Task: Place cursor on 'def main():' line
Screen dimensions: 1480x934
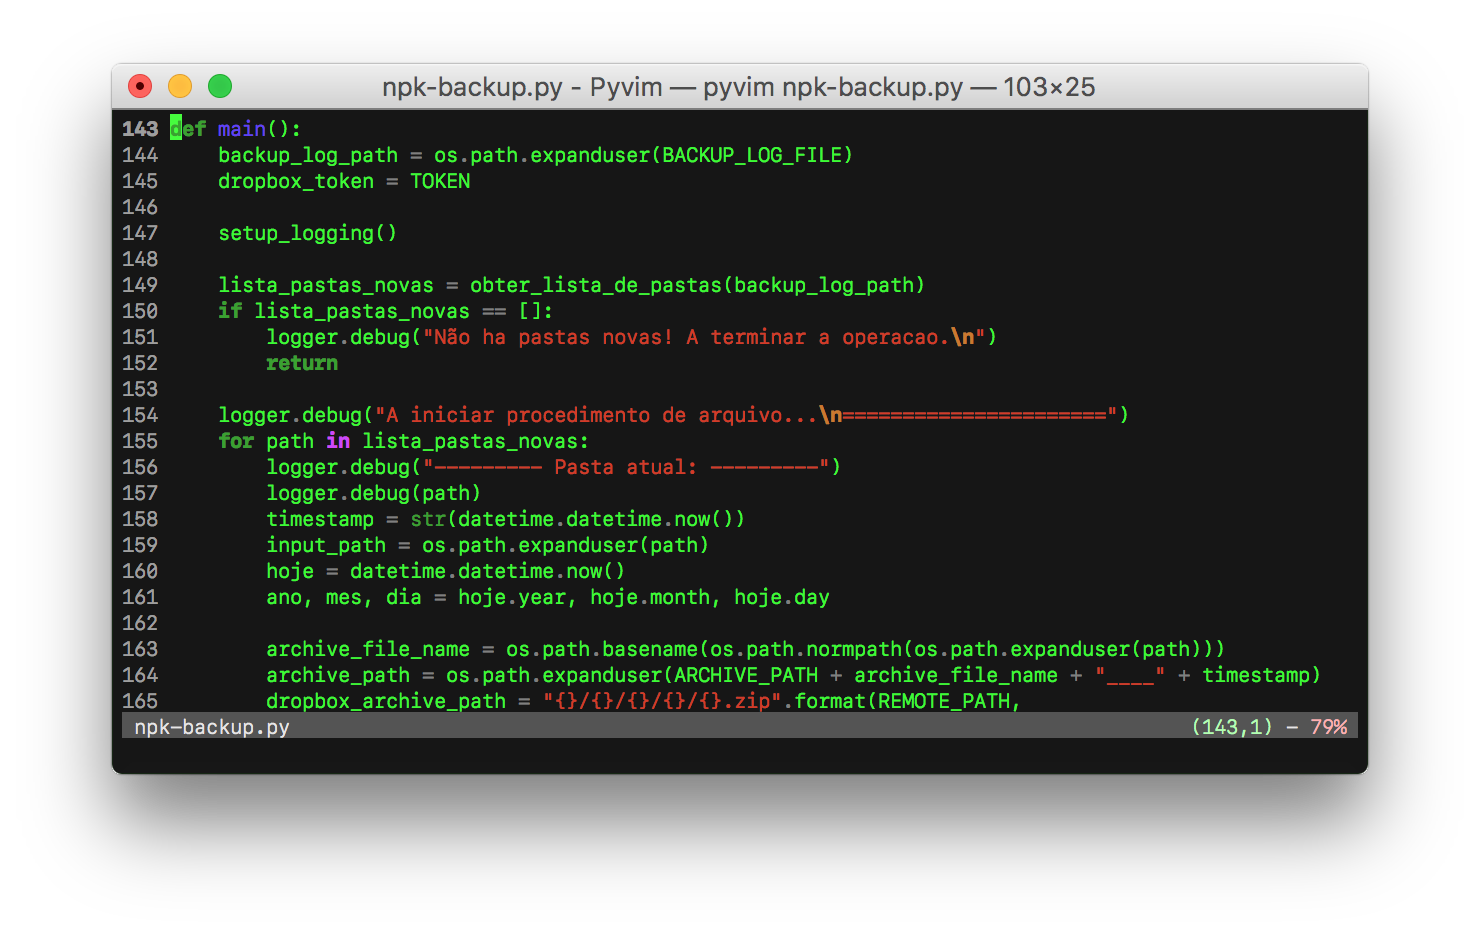Action: (x=235, y=129)
